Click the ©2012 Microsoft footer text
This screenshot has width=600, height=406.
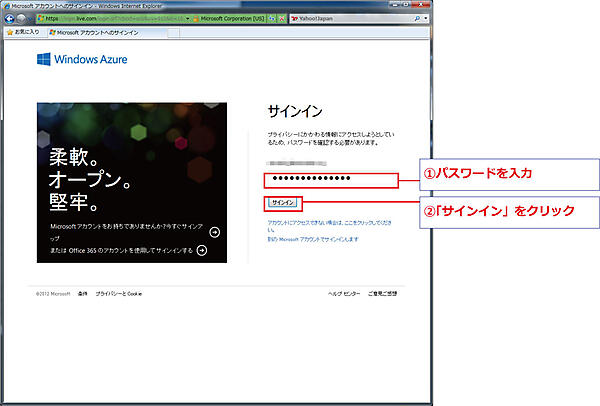point(53,294)
